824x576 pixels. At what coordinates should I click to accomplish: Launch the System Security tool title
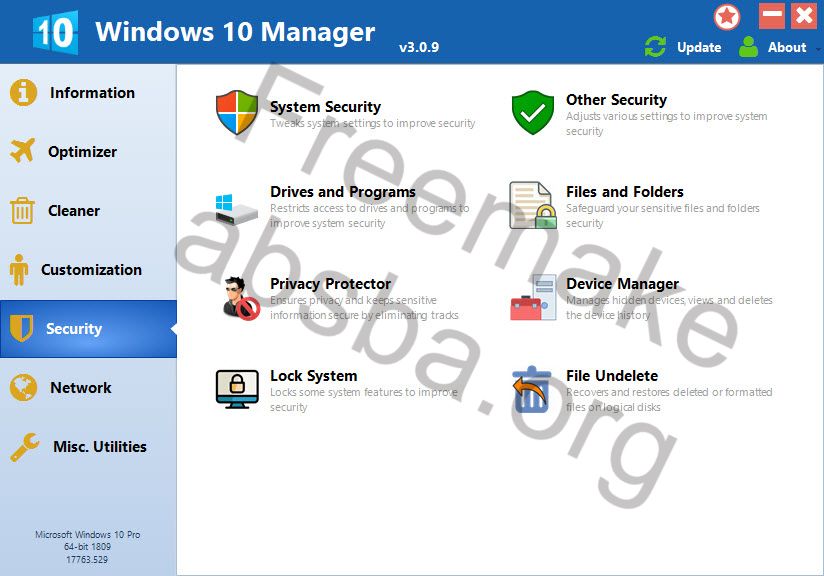(x=325, y=107)
